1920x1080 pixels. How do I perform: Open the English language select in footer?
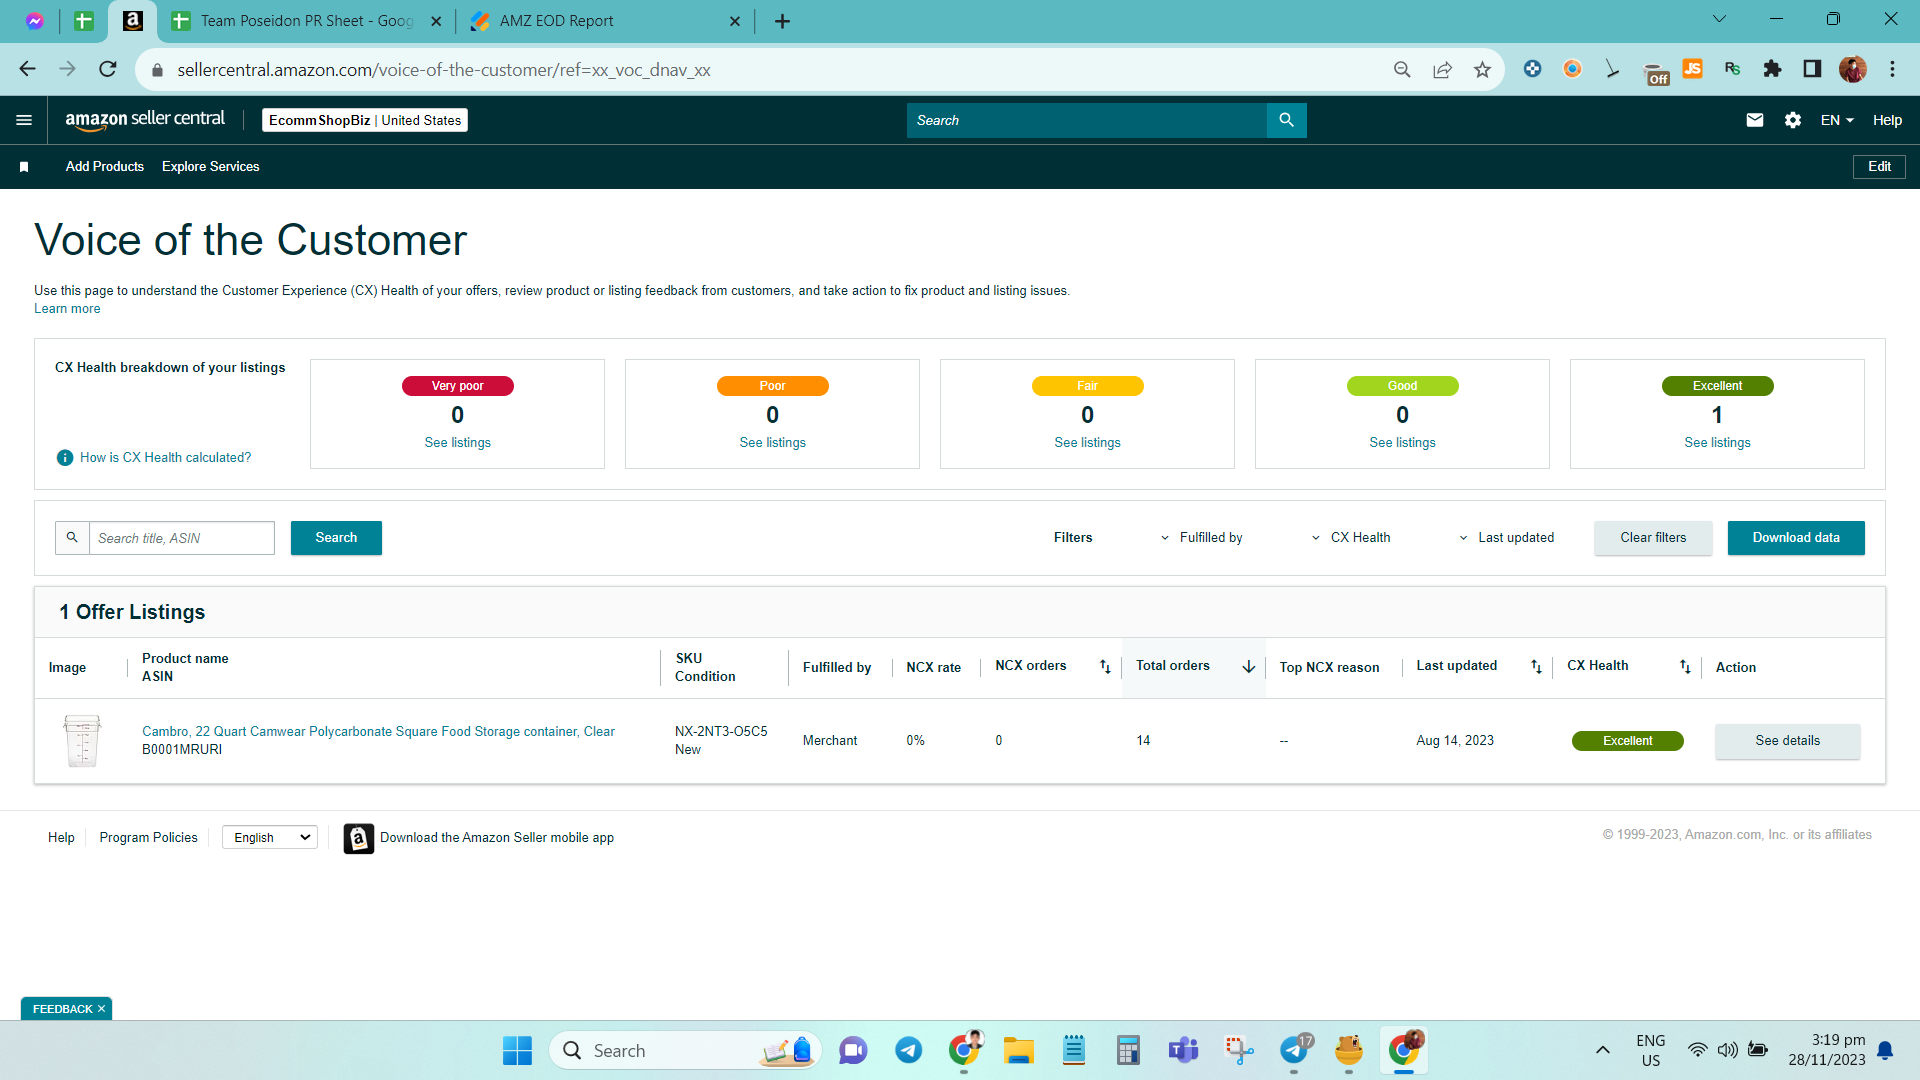[270, 838]
